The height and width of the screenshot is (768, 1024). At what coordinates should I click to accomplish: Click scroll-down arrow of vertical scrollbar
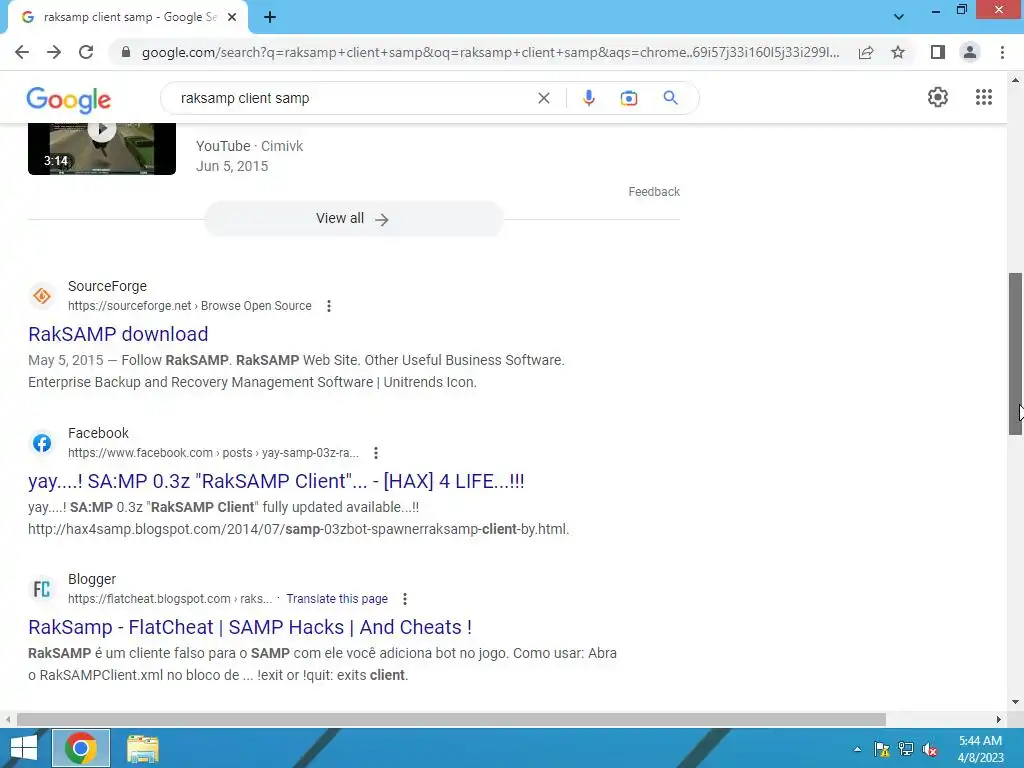coord(1015,702)
